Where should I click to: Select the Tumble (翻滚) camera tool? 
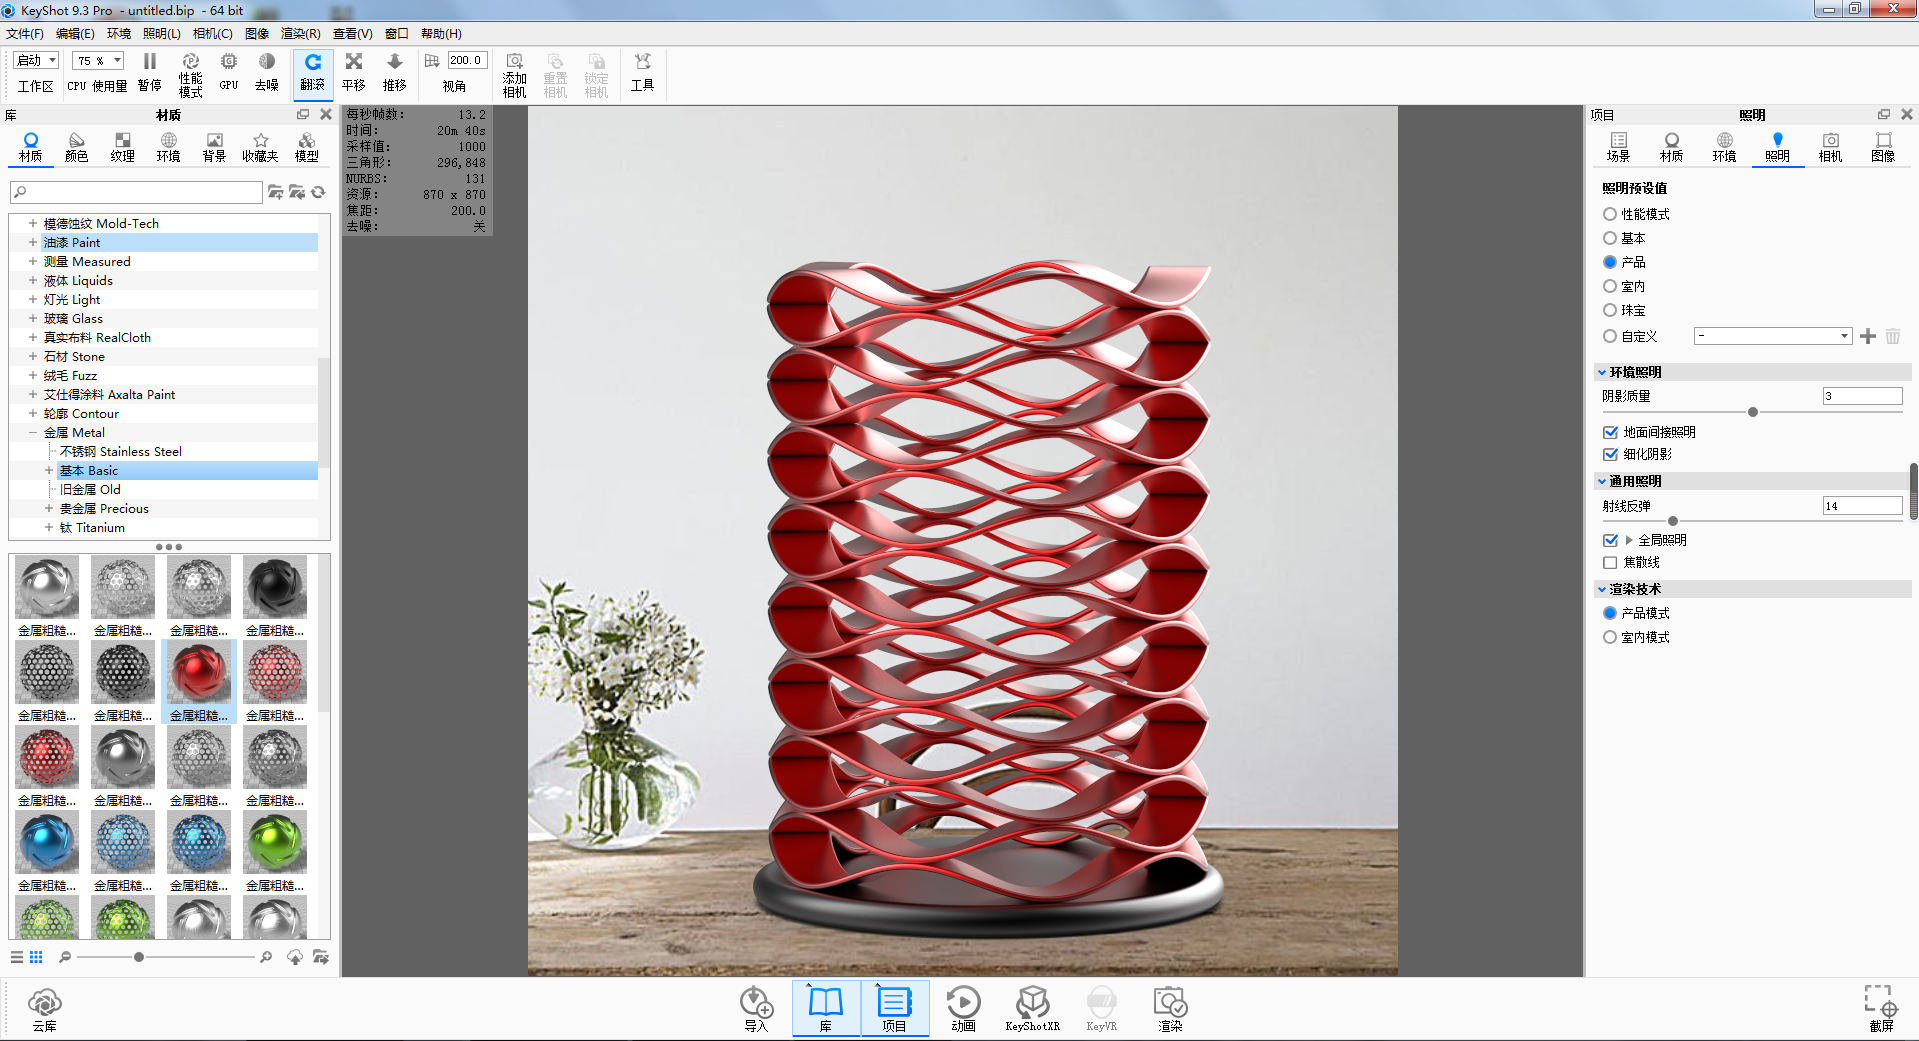point(313,73)
